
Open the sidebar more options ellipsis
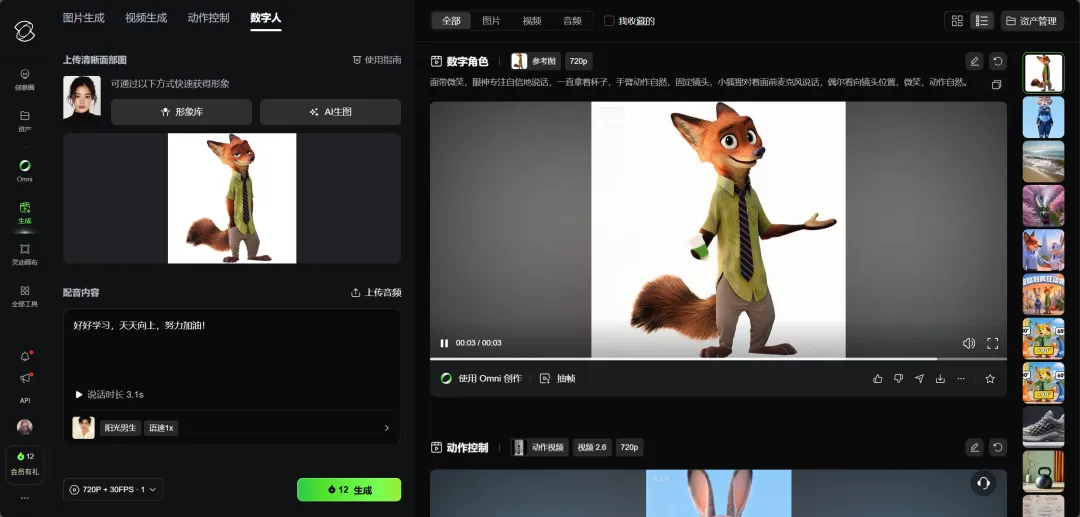pyautogui.click(x=25, y=498)
